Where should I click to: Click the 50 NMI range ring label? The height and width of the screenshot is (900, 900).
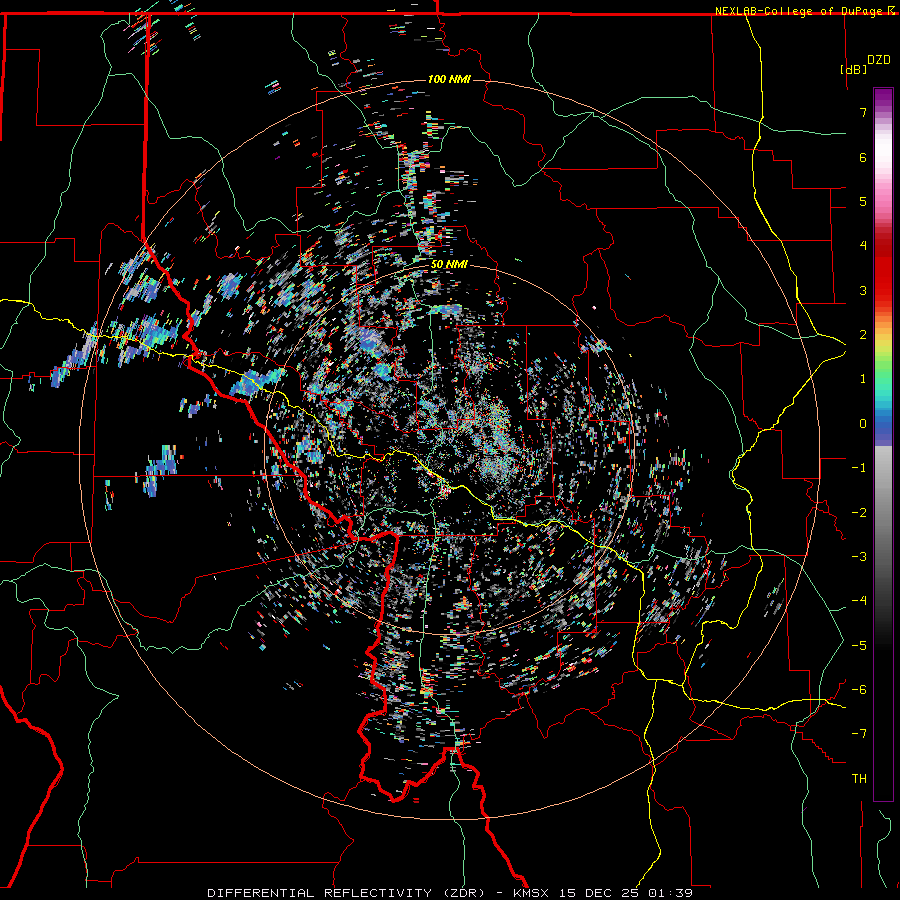[x=449, y=265]
